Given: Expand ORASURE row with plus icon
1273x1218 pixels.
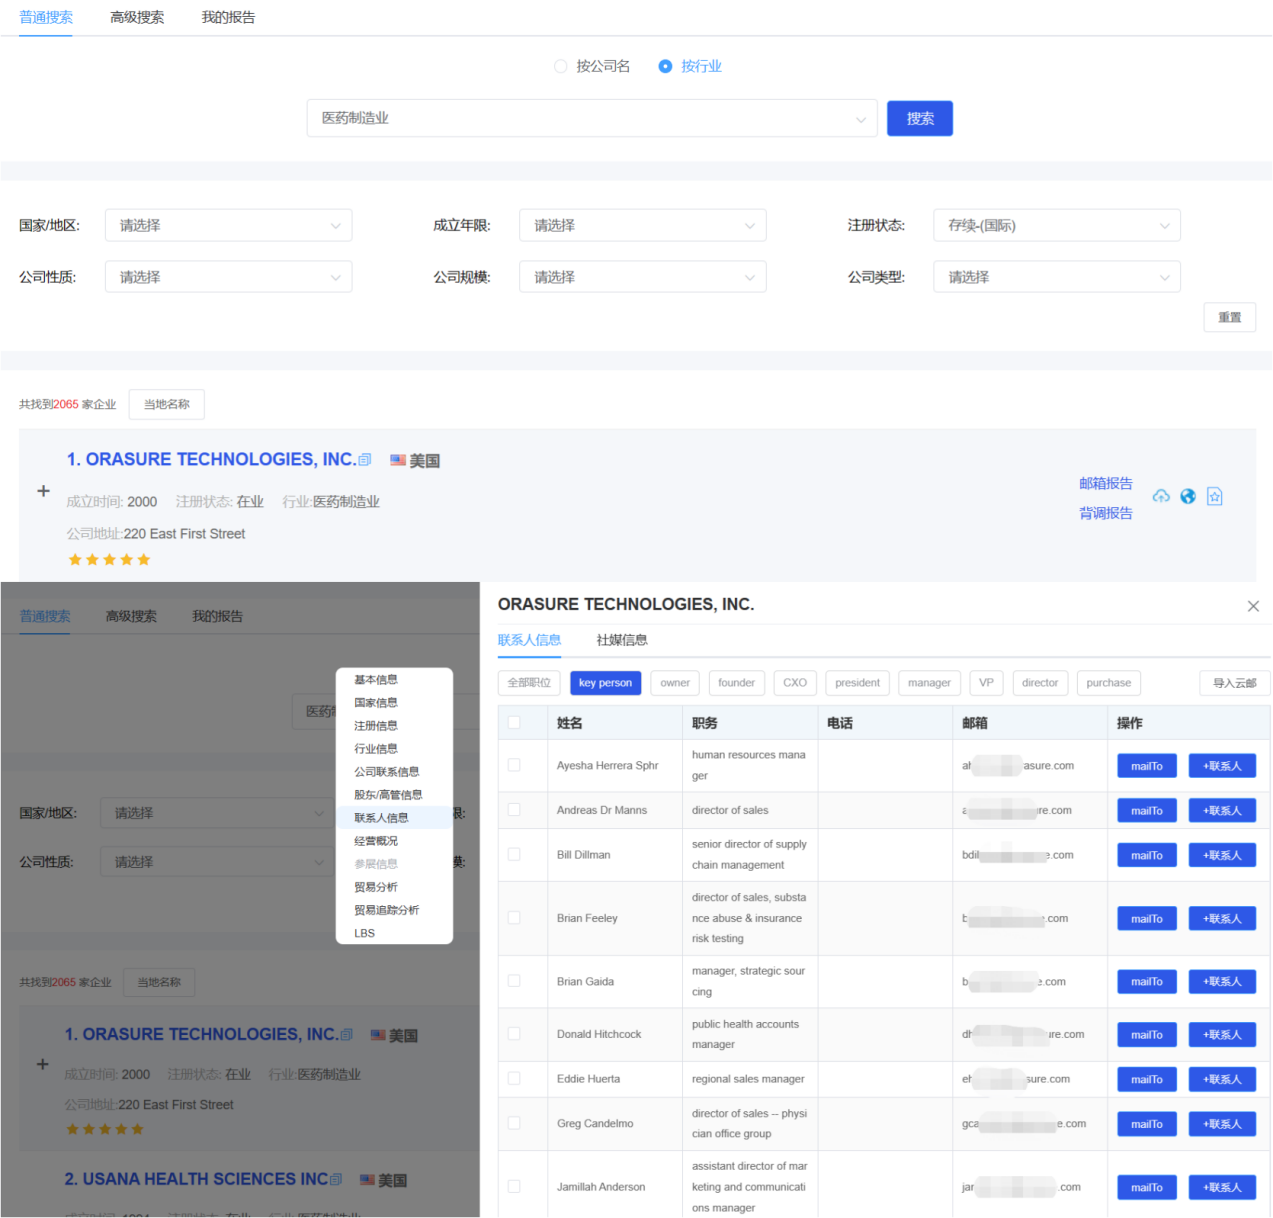Looking at the screenshot, I should click(43, 491).
